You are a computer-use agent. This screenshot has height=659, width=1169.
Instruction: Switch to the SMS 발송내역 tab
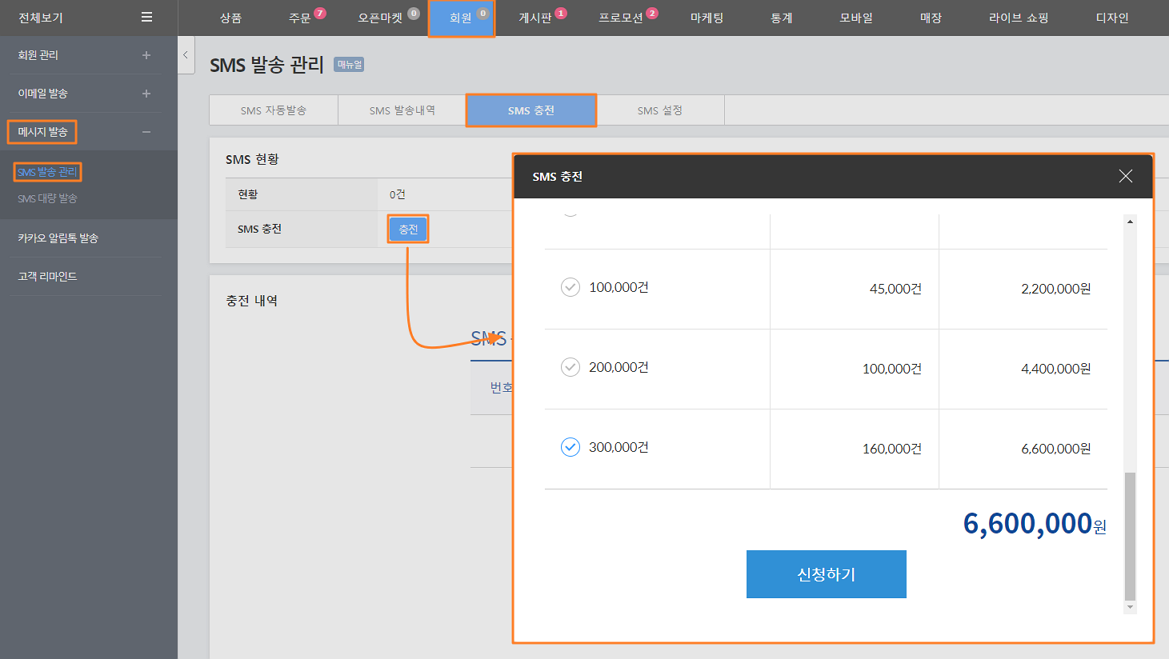click(x=403, y=110)
